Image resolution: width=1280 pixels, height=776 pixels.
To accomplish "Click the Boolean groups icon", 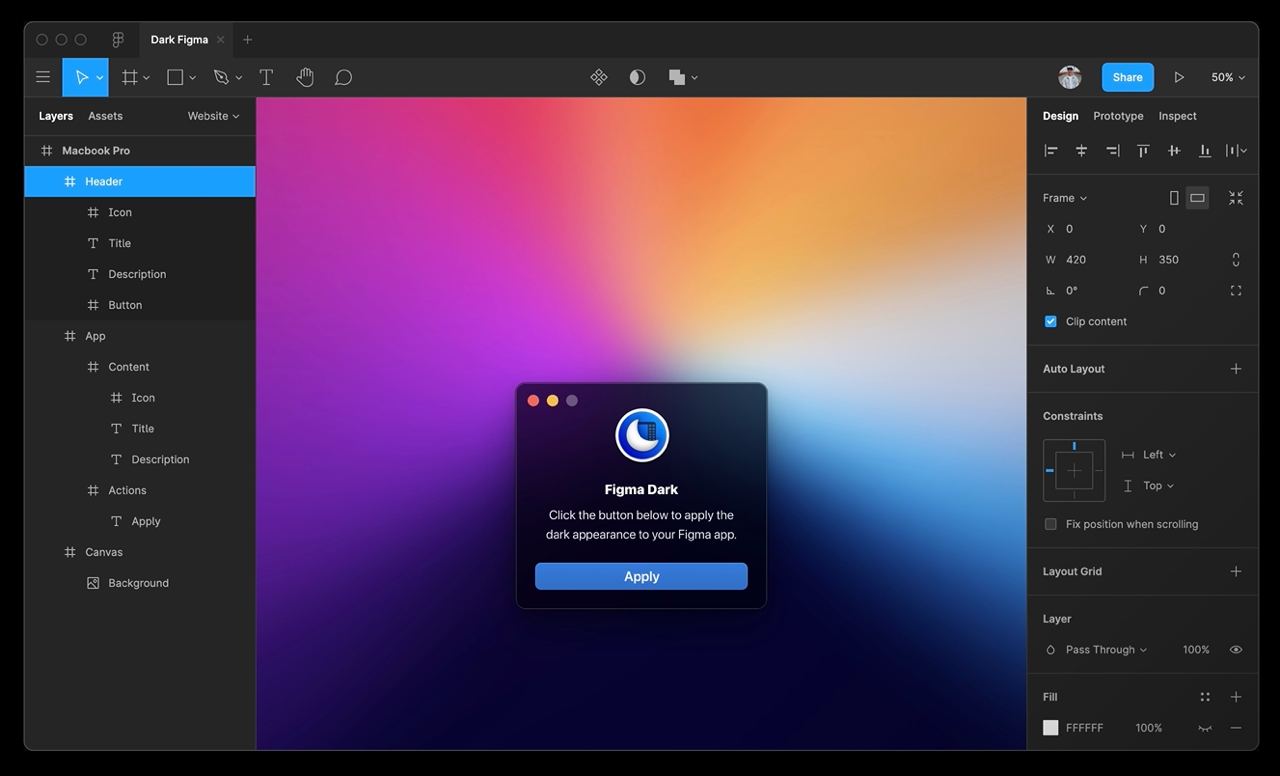I will 677,77.
